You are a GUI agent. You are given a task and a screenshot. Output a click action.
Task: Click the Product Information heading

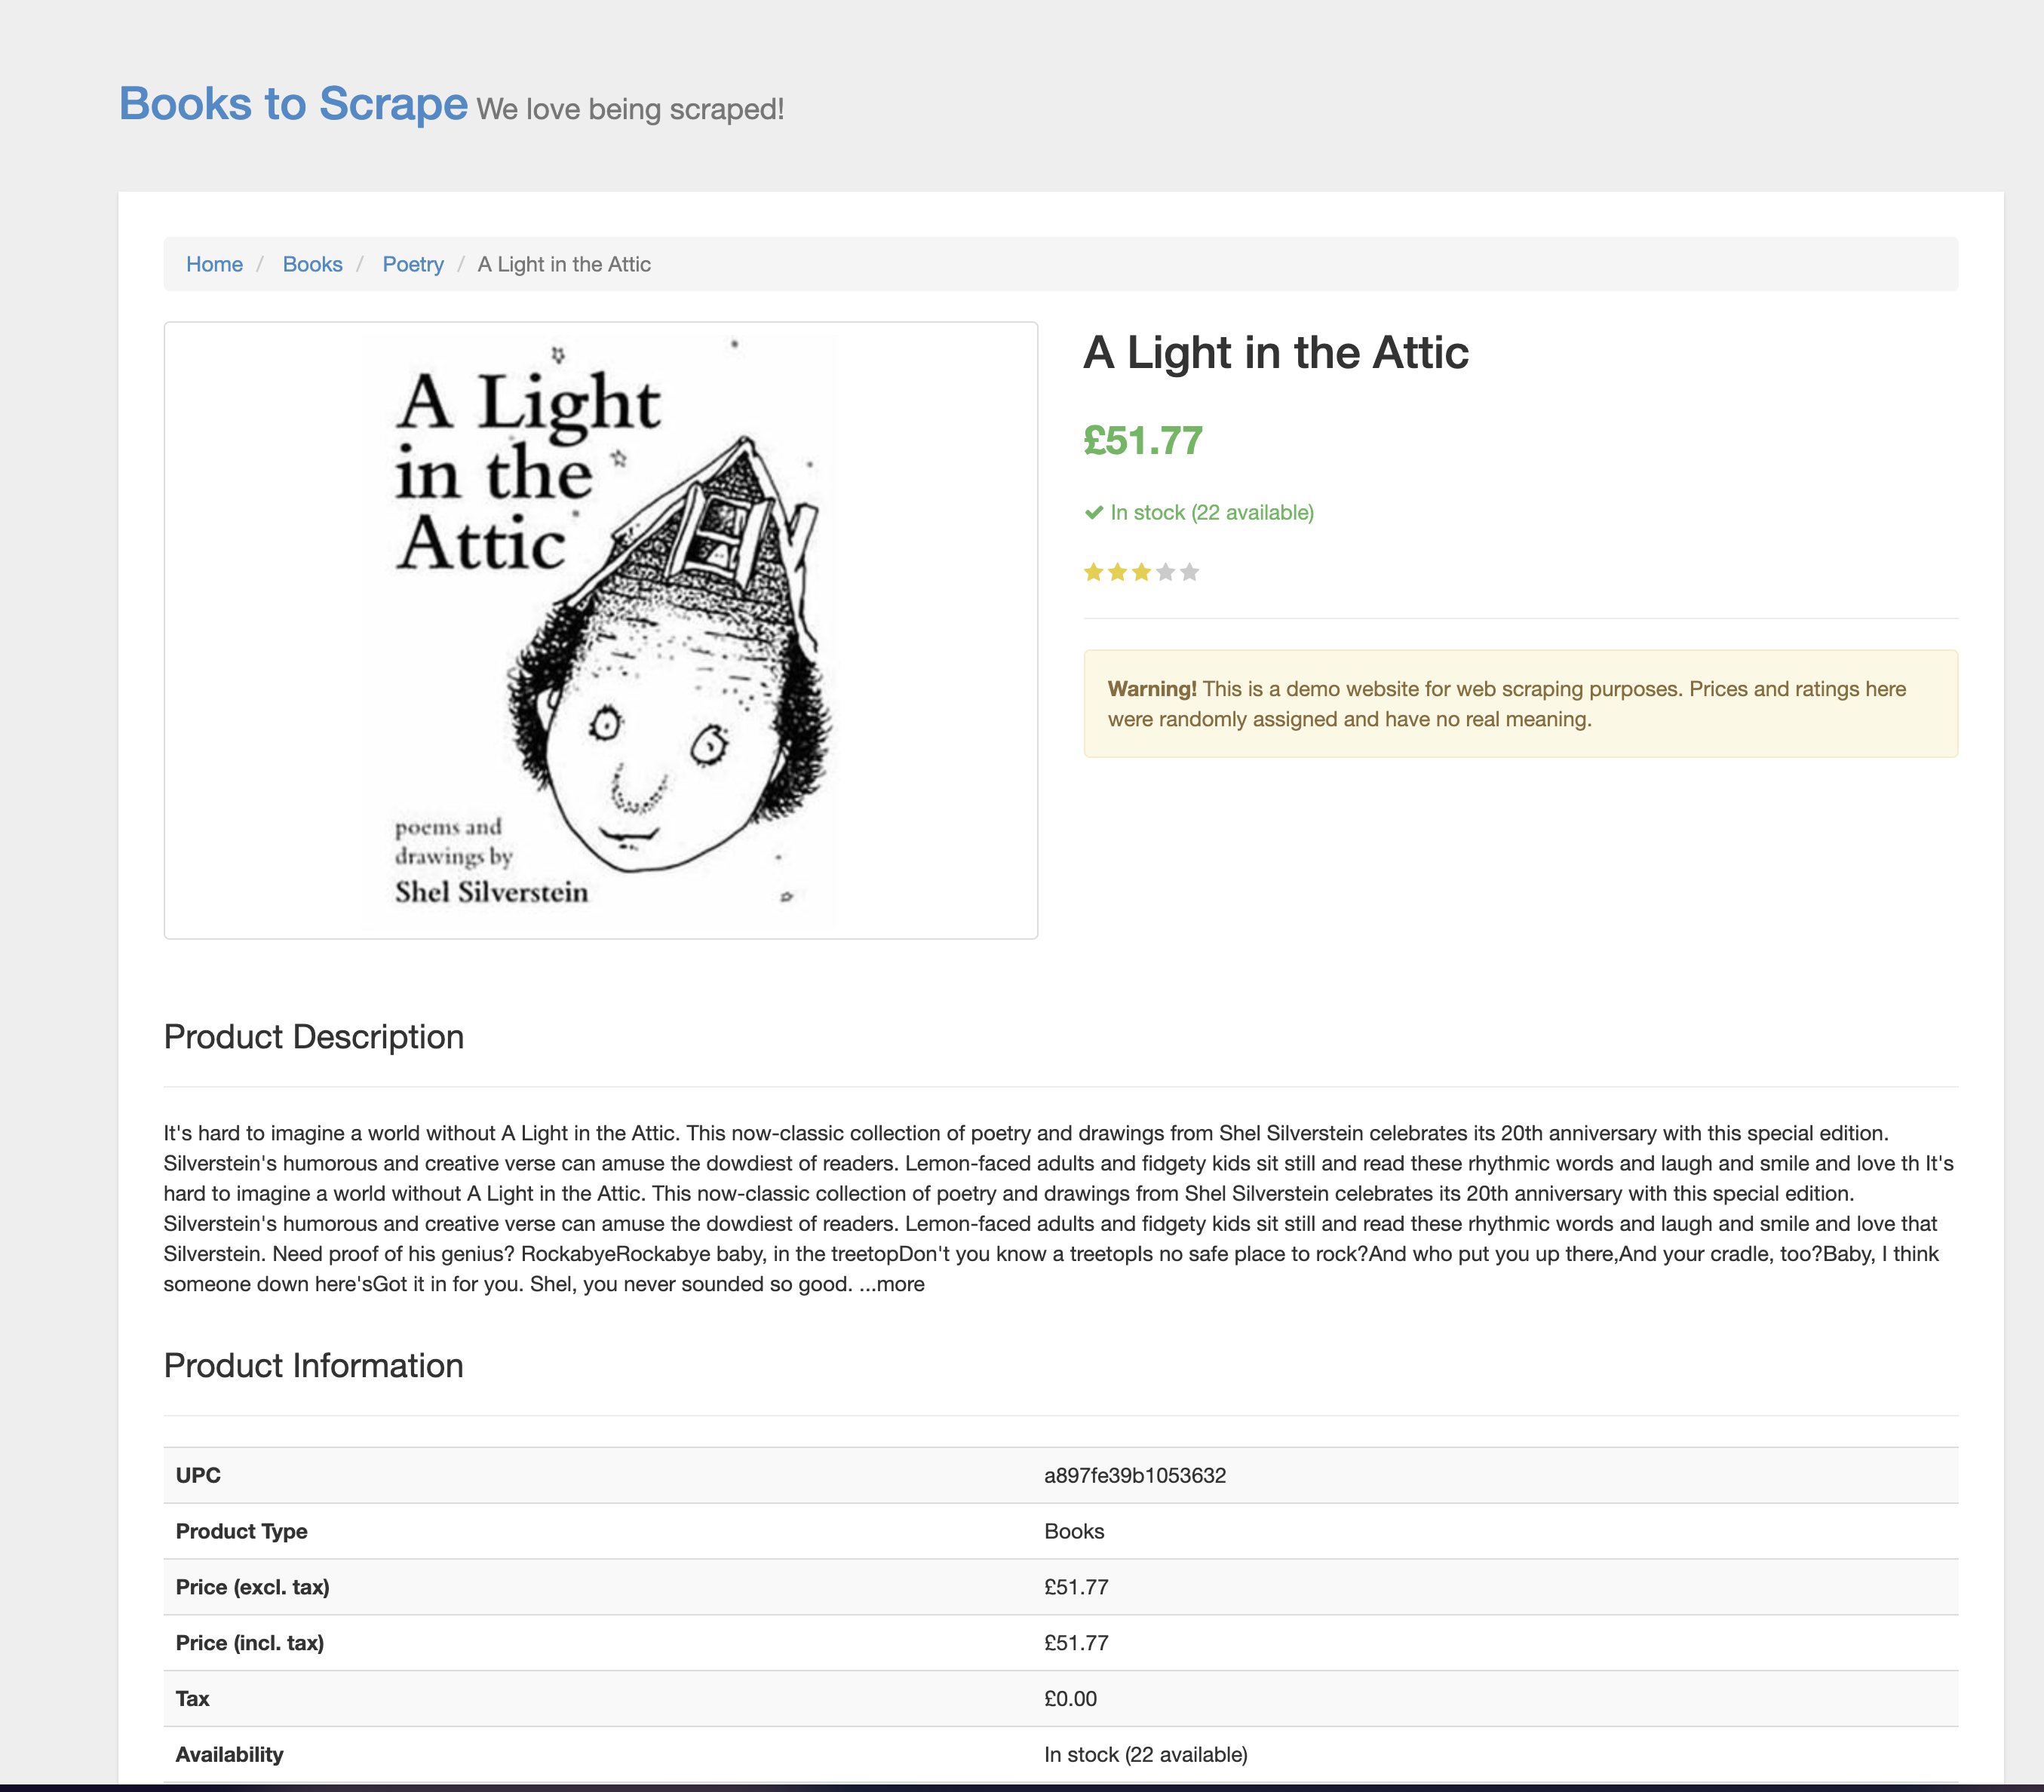(314, 1366)
